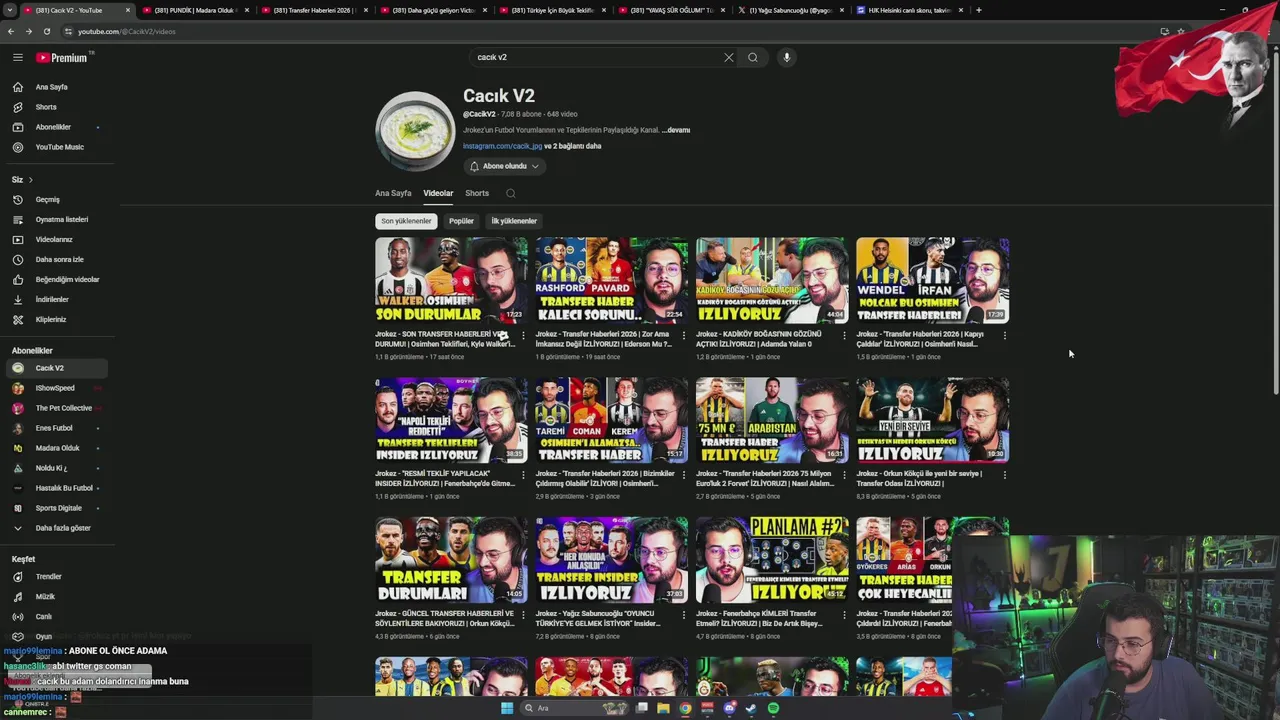
Task: Open Beğendiğim videolar list
Action: (x=67, y=279)
